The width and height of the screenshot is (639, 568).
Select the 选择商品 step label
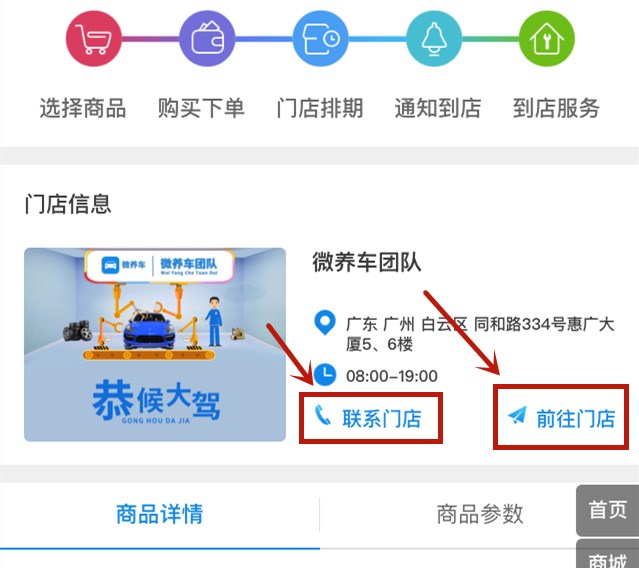(x=83, y=108)
